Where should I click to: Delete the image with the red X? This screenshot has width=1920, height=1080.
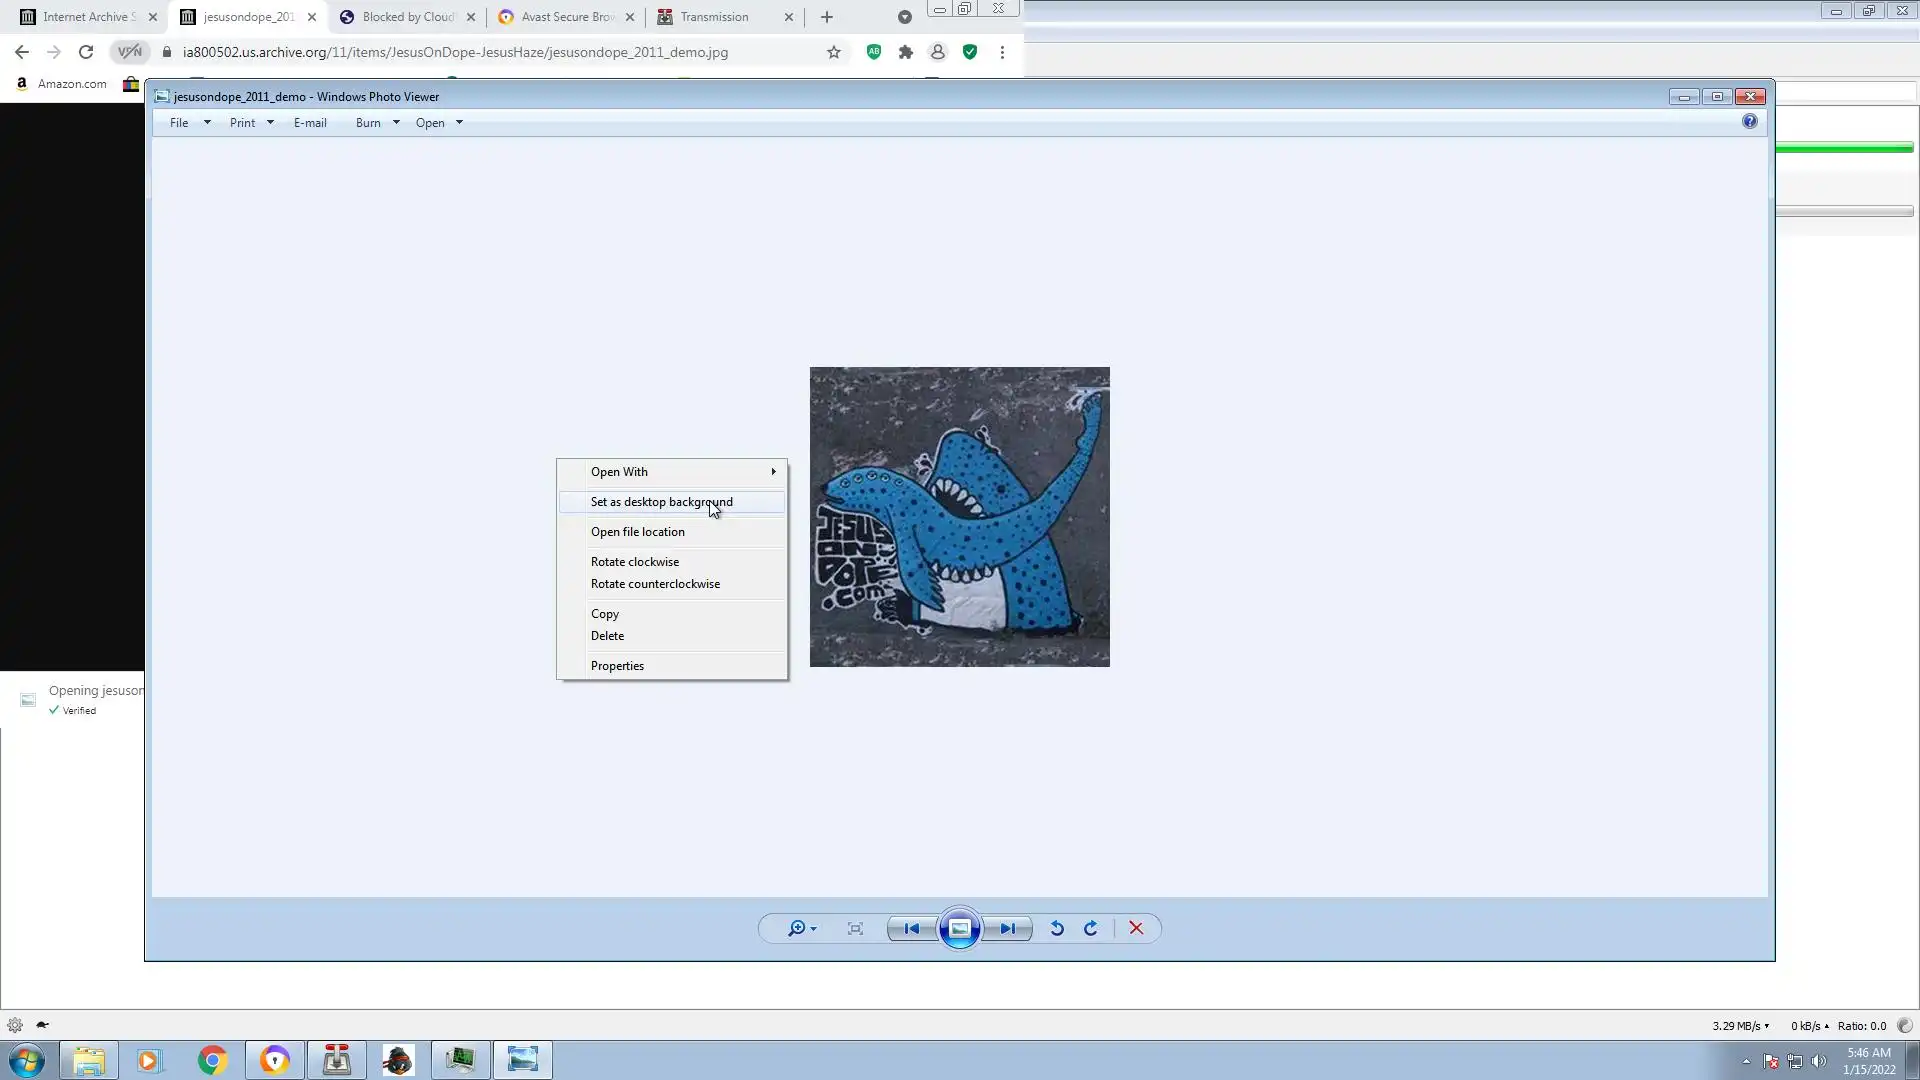click(x=1136, y=929)
